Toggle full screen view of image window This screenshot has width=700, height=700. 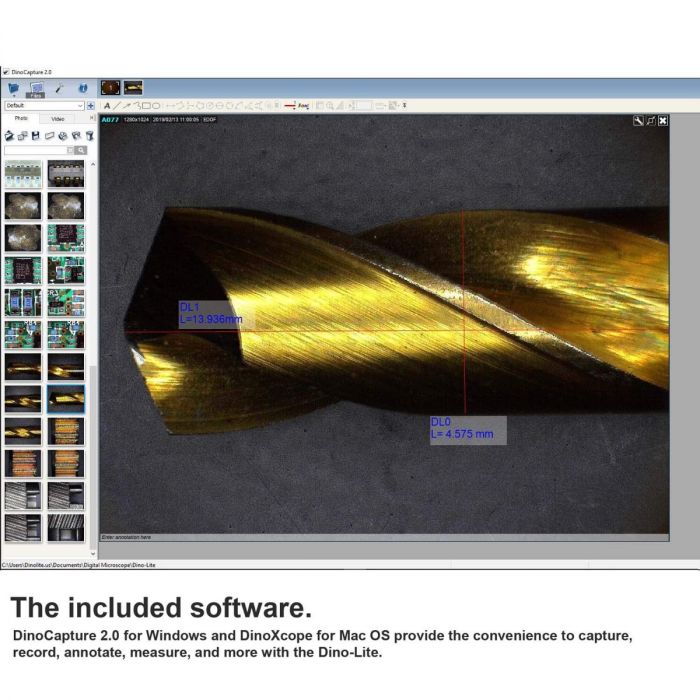coord(651,121)
